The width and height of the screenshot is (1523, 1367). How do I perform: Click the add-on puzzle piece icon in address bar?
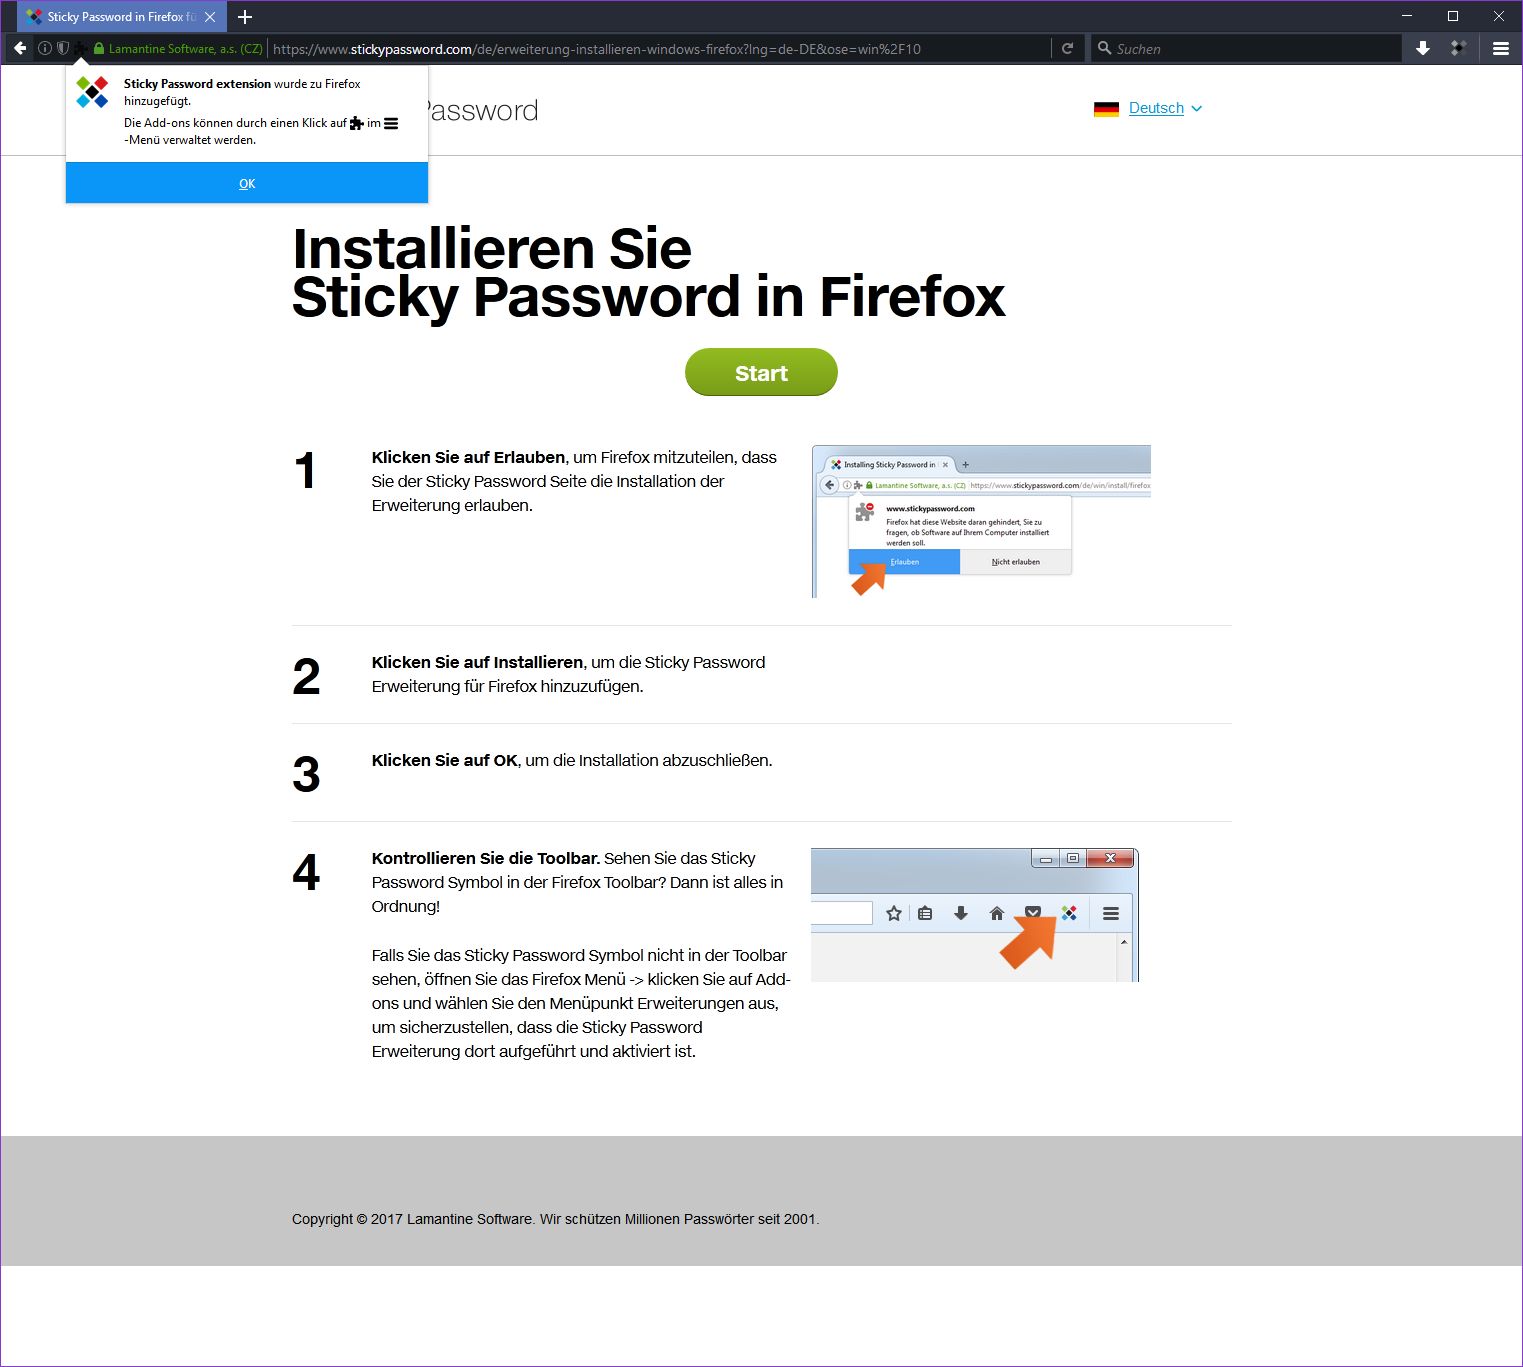pyautogui.click(x=81, y=48)
